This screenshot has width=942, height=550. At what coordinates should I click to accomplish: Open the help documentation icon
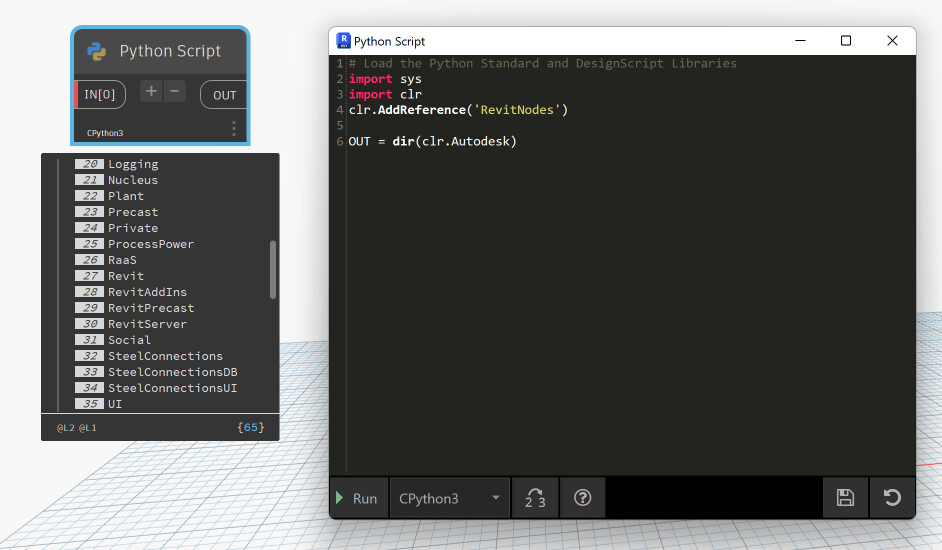coord(582,498)
